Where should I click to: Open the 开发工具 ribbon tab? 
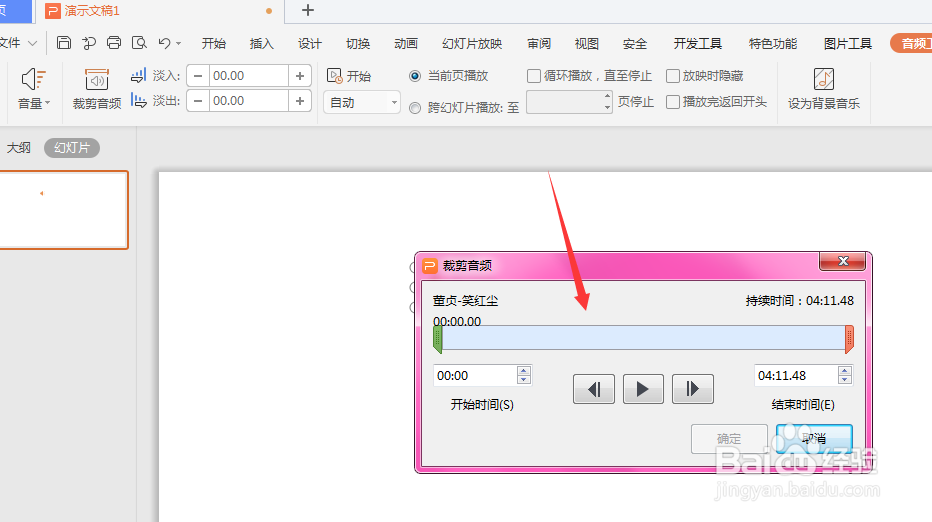(x=697, y=43)
